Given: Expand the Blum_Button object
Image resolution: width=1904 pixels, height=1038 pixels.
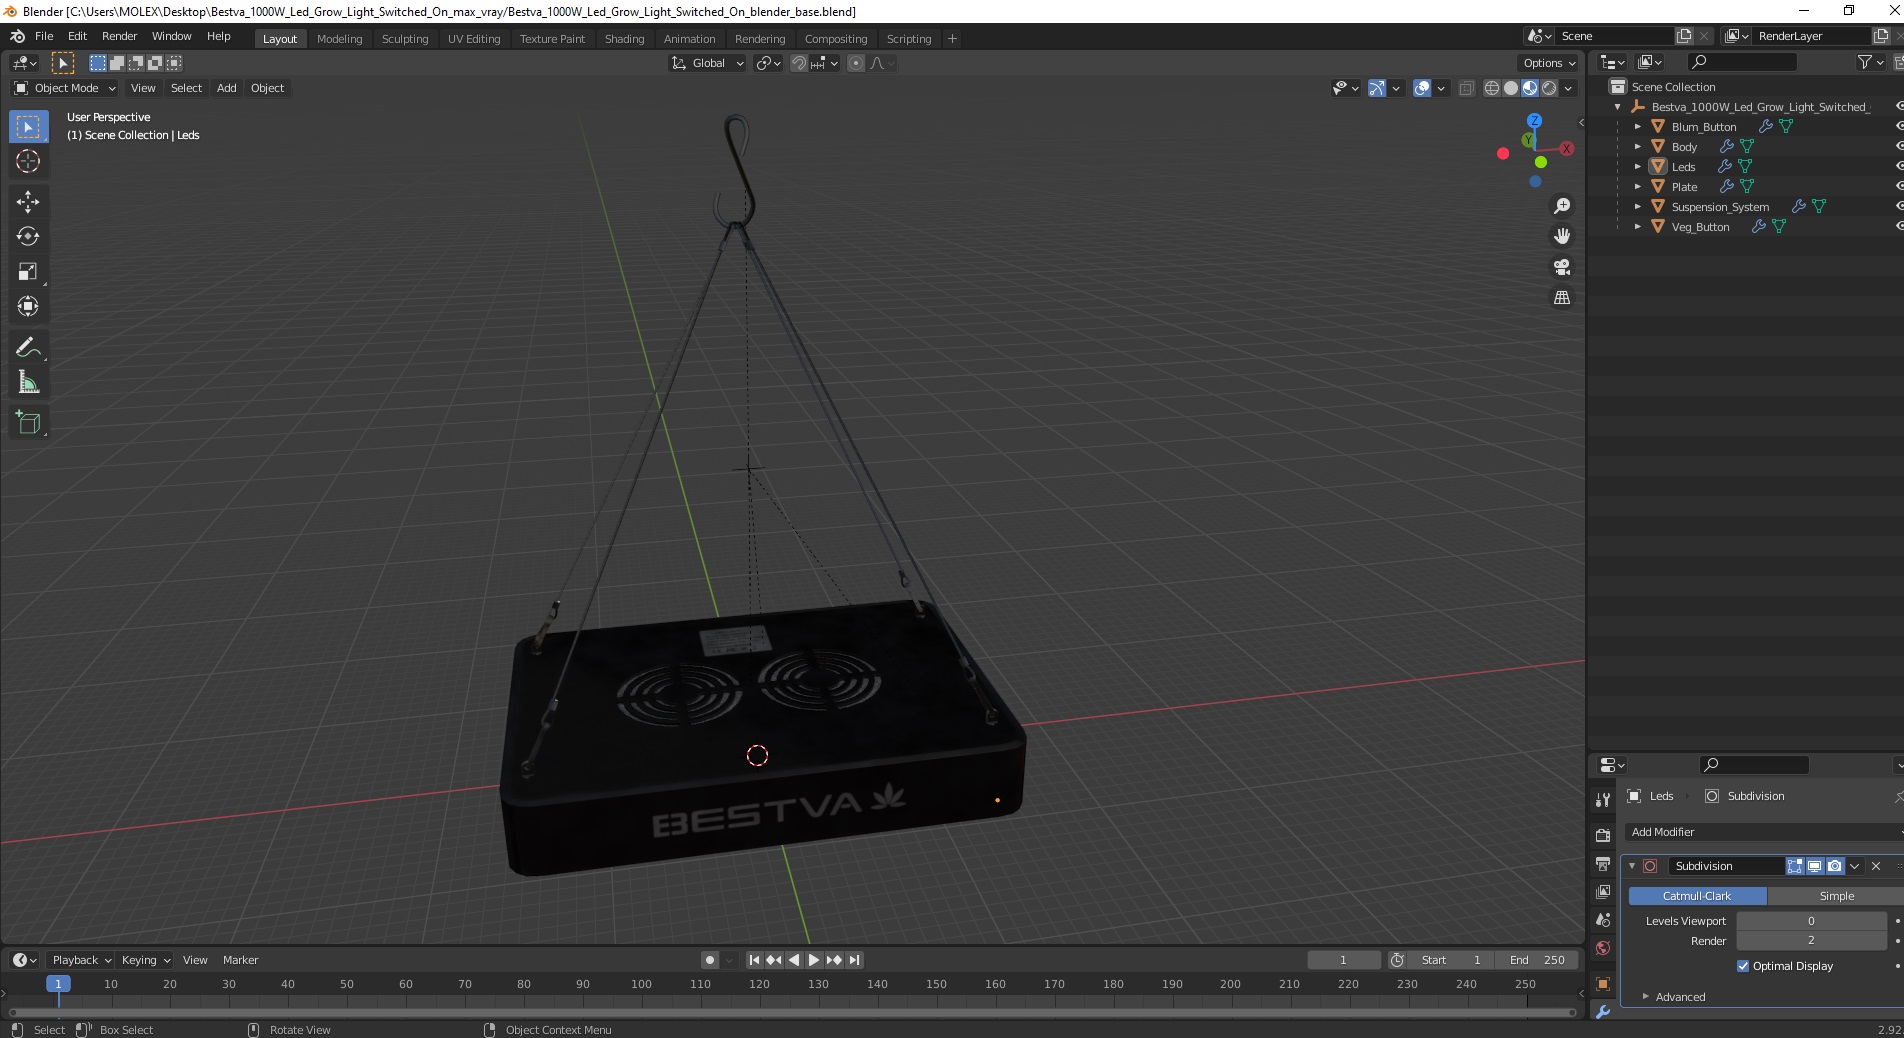Looking at the screenshot, I should pos(1637,127).
